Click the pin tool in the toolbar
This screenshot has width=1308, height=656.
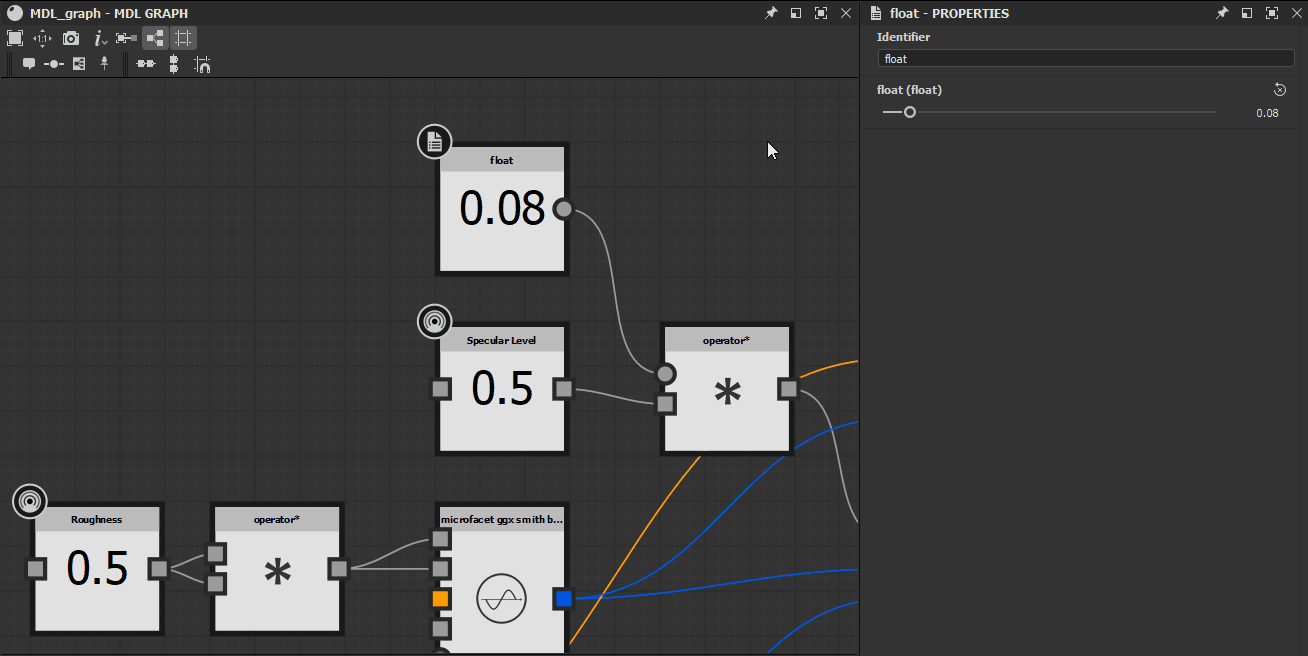coord(104,63)
